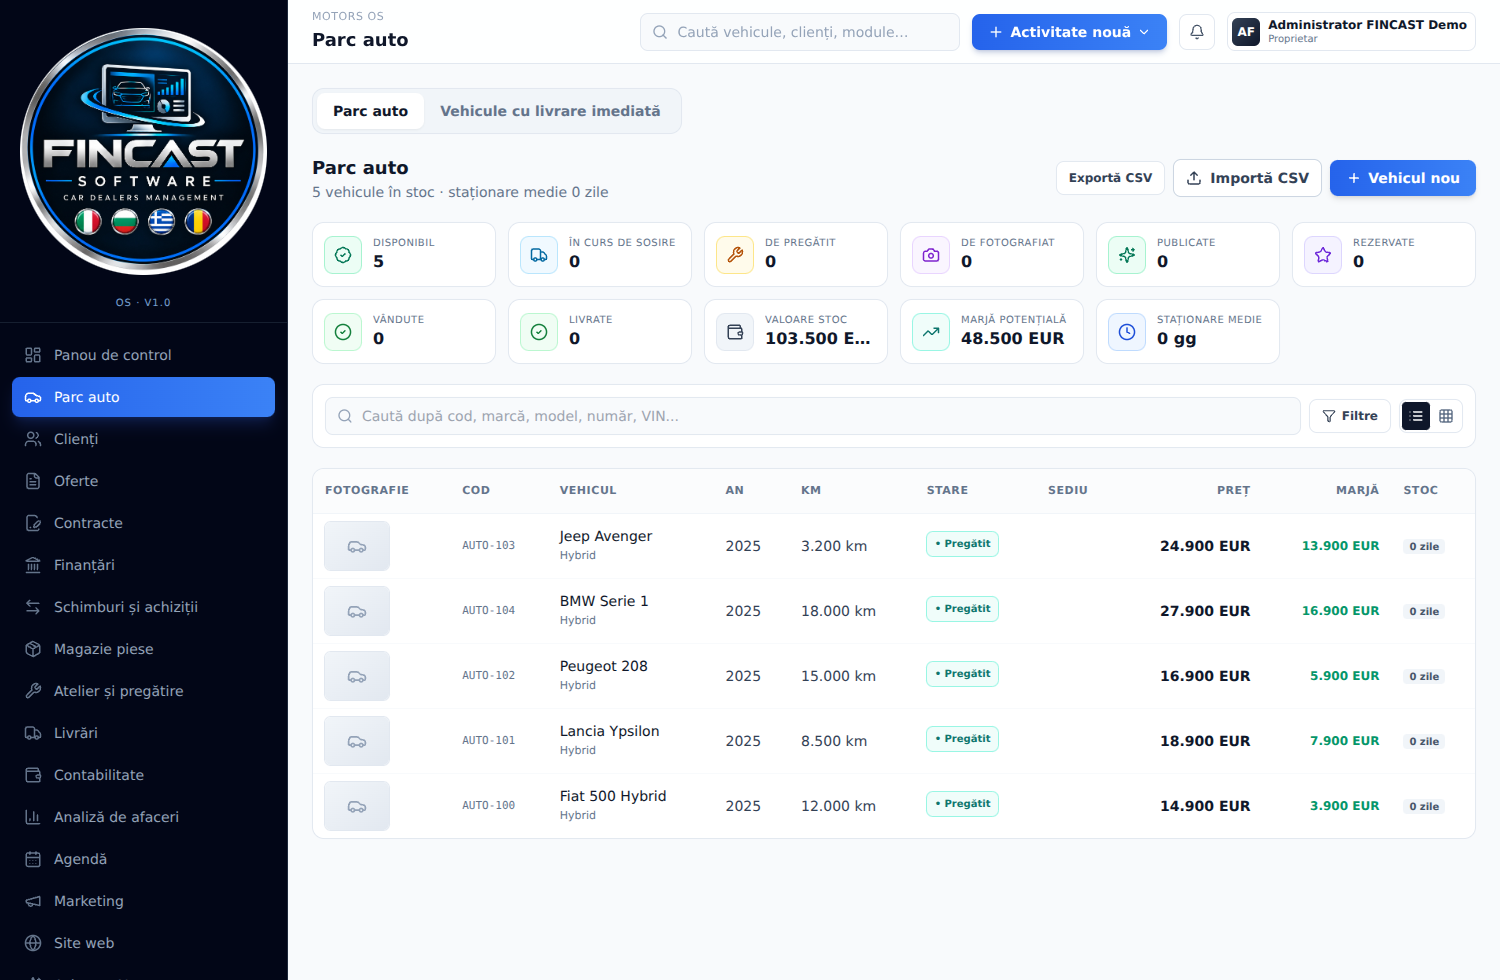Expand the Activitate nouă dropdown
This screenshot has width=1500, height=980.
click(x=1069, y=32)
